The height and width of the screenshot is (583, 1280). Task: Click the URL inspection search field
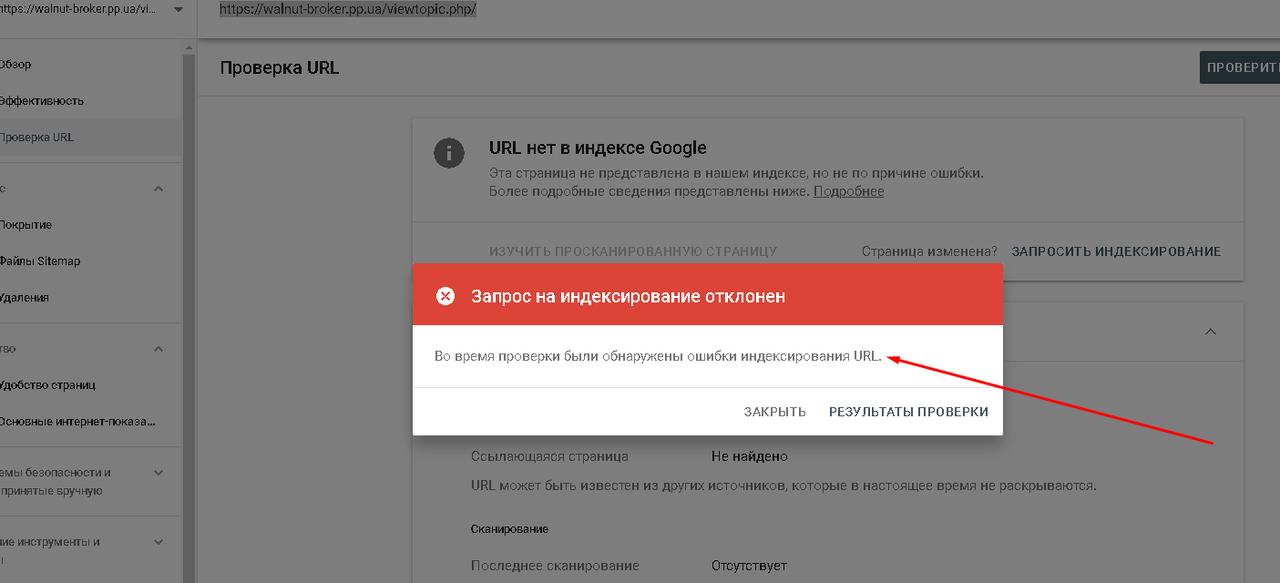738,12
